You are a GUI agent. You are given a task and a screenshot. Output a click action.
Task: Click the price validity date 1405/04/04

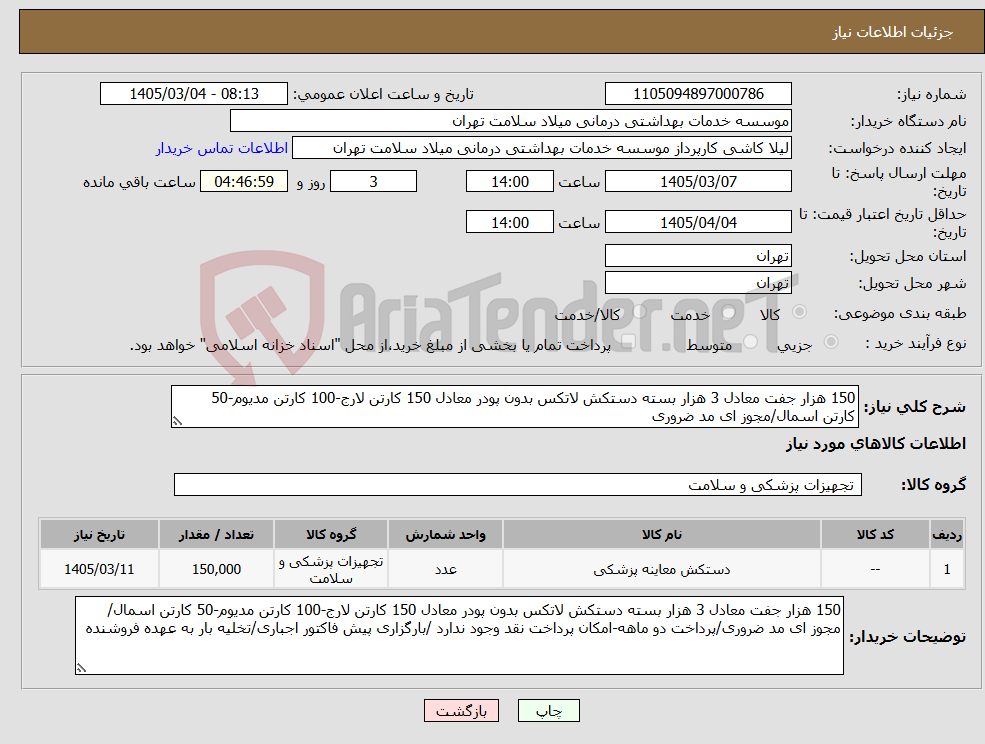698,222
